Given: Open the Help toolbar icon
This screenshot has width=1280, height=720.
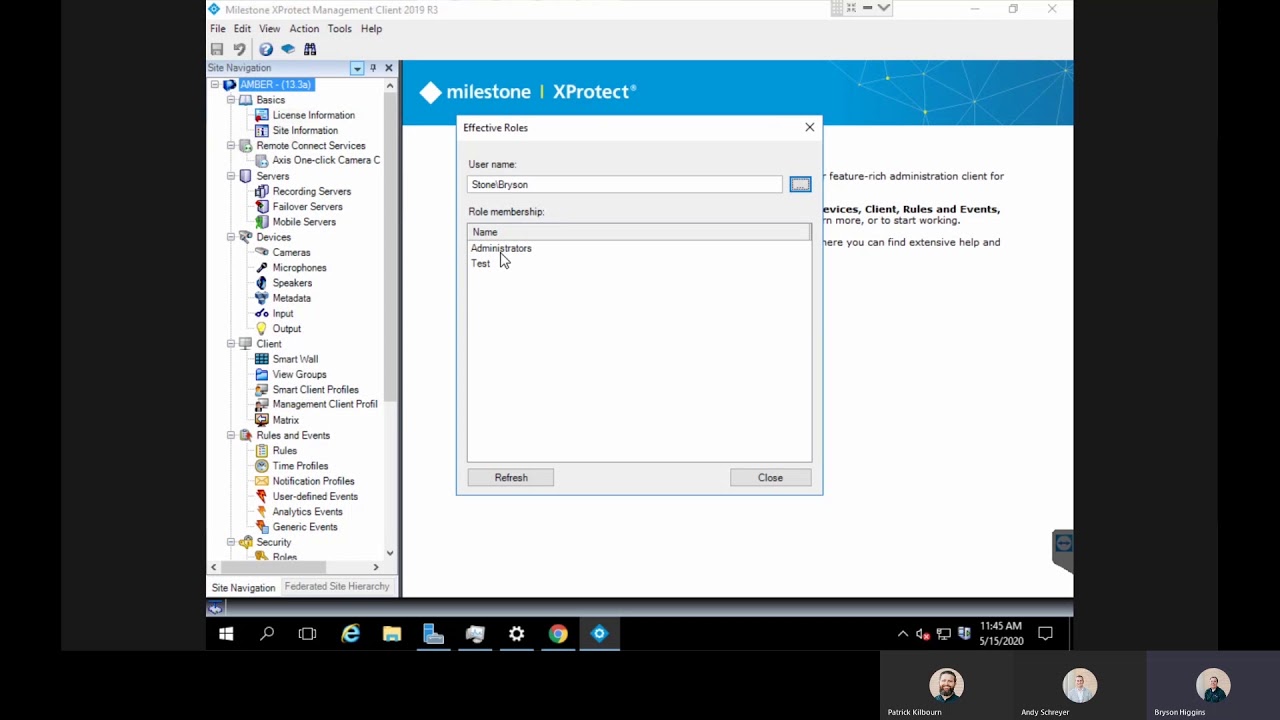Looking at the screenshot, I should coord(266,49).
